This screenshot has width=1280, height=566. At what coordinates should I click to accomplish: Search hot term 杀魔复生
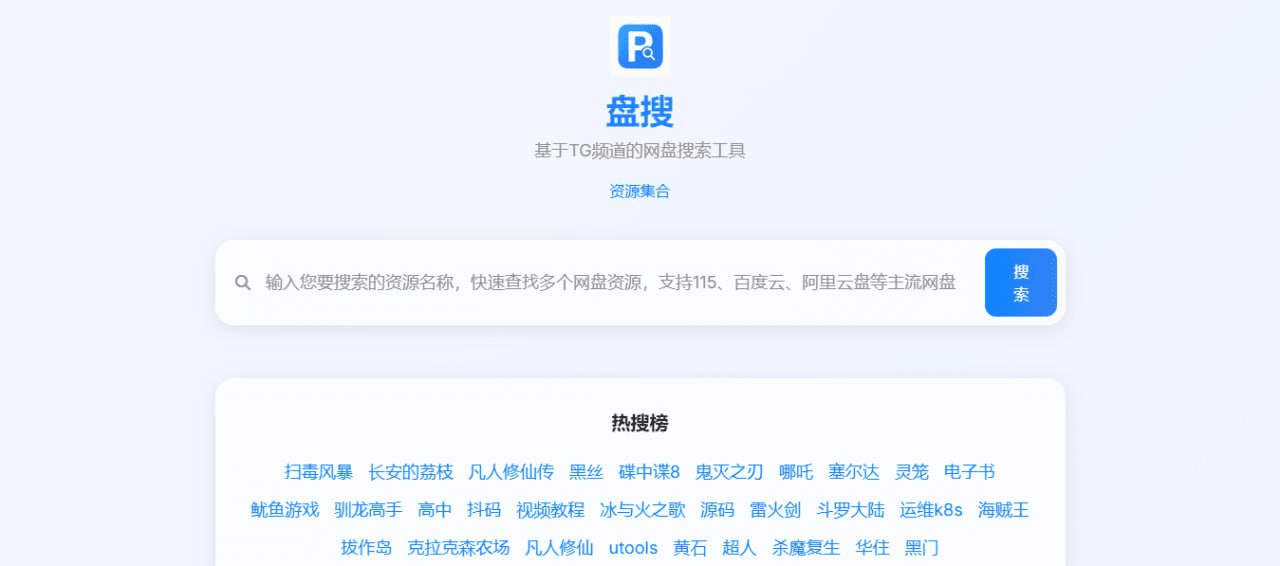[x=806, y=548]
